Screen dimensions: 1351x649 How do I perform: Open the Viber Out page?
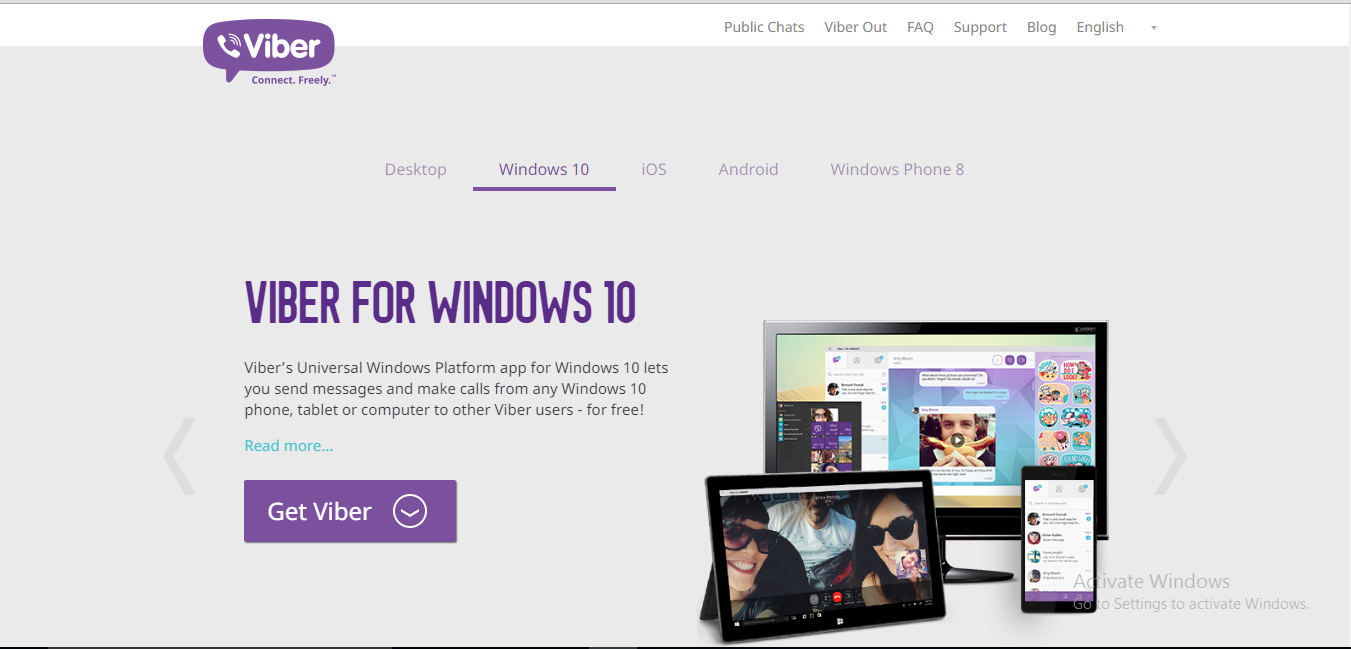pos(855,27)
